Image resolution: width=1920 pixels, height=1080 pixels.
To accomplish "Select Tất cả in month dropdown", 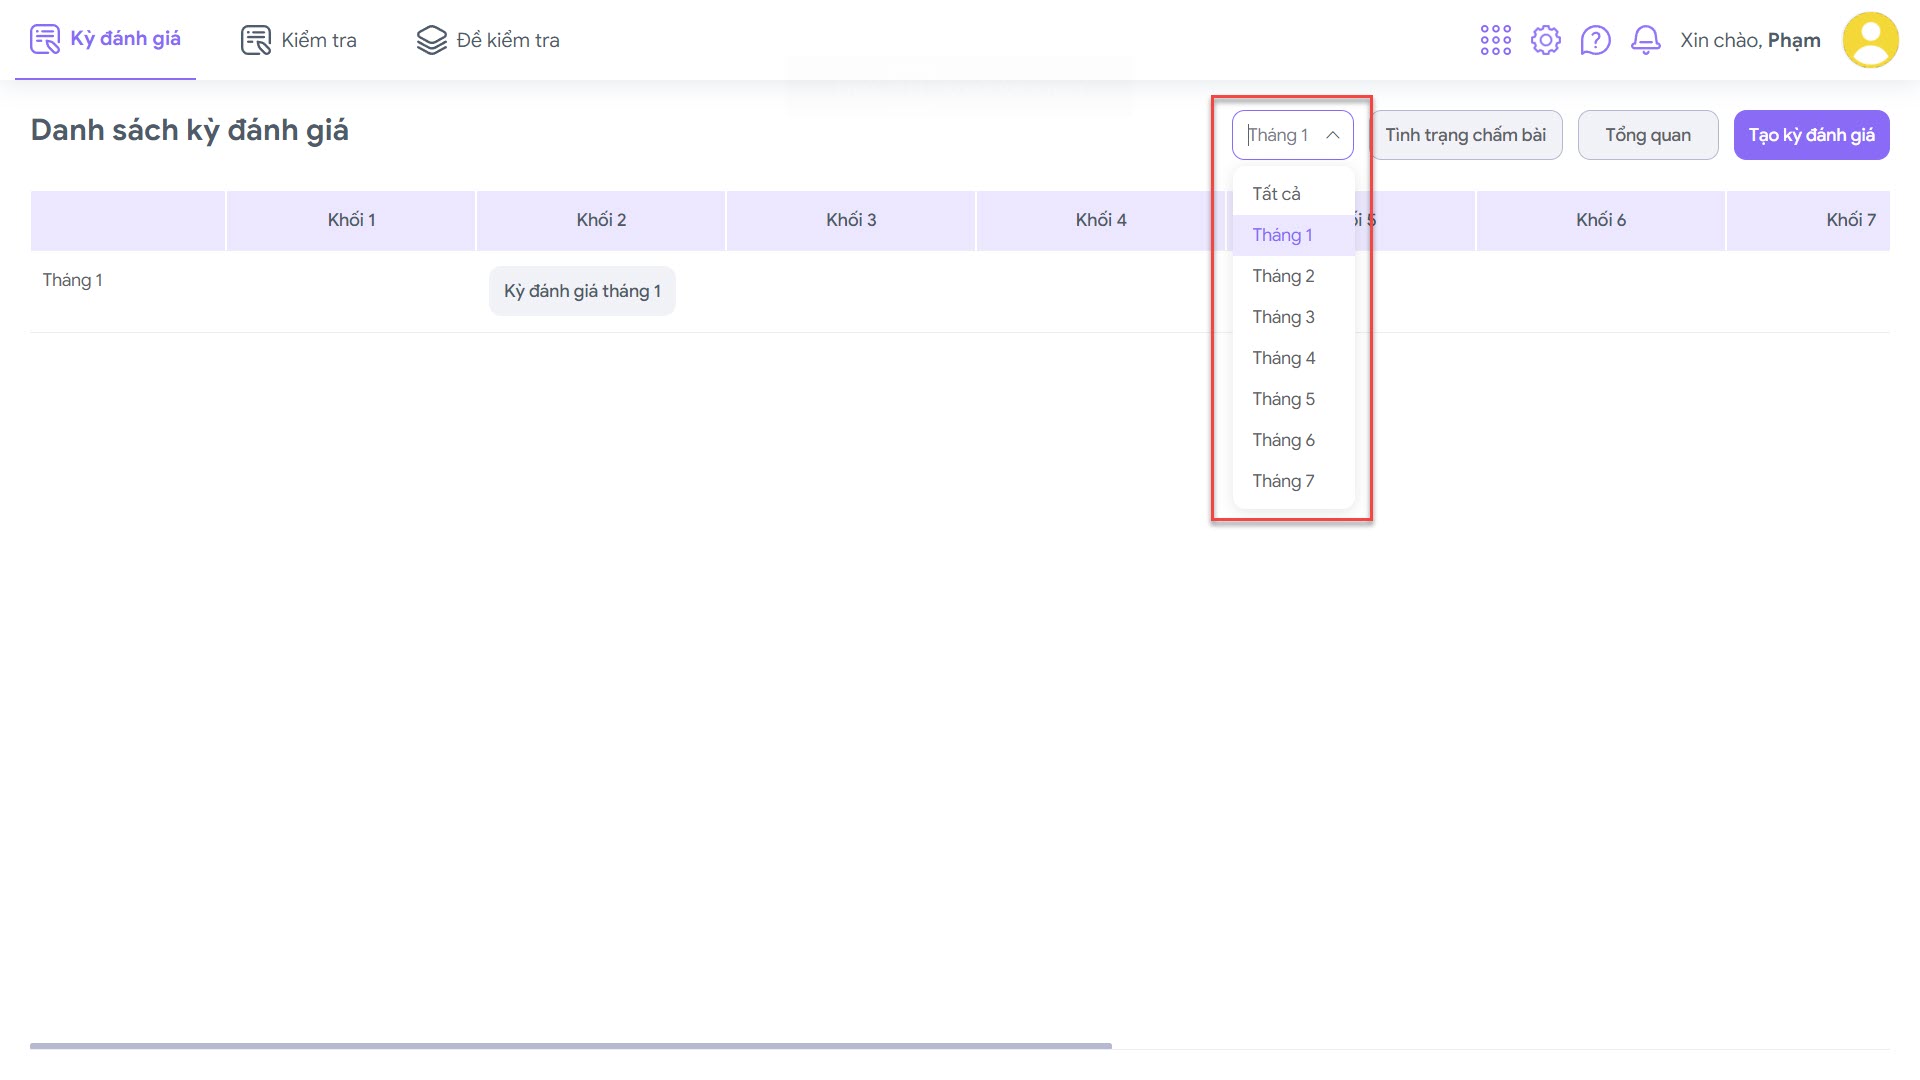I will (x=1276, y=194).
